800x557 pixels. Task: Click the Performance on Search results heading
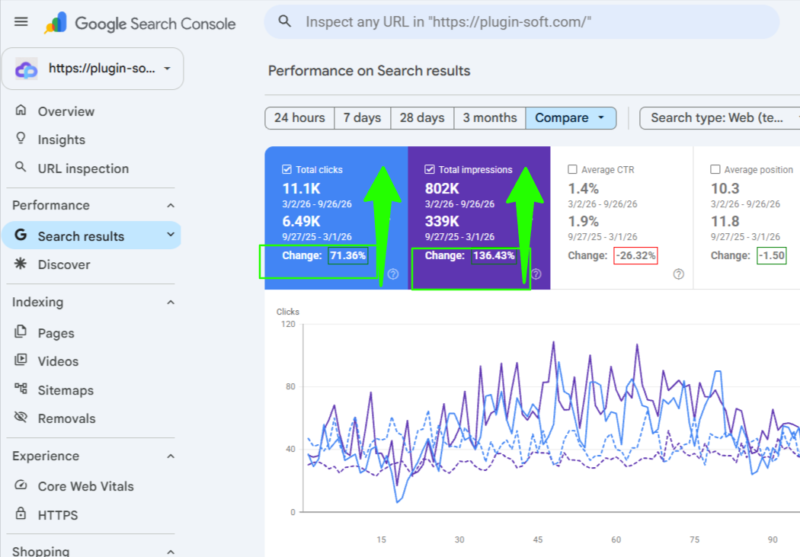click(369, 70)
